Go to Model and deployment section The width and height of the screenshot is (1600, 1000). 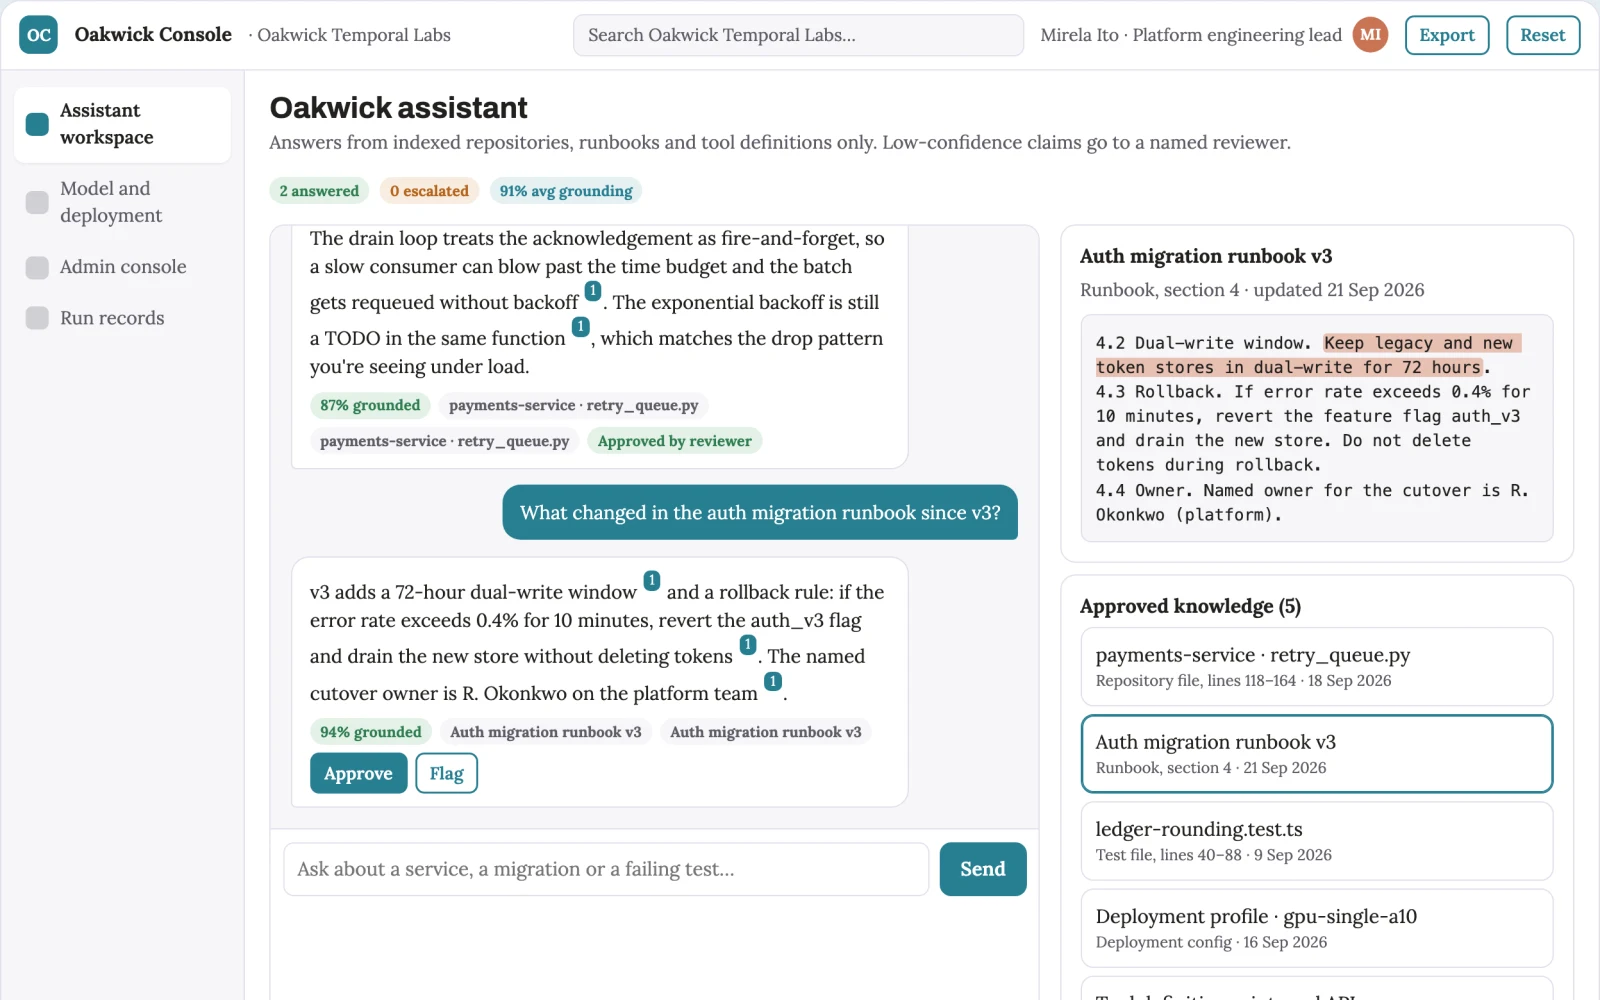[122, 202]
